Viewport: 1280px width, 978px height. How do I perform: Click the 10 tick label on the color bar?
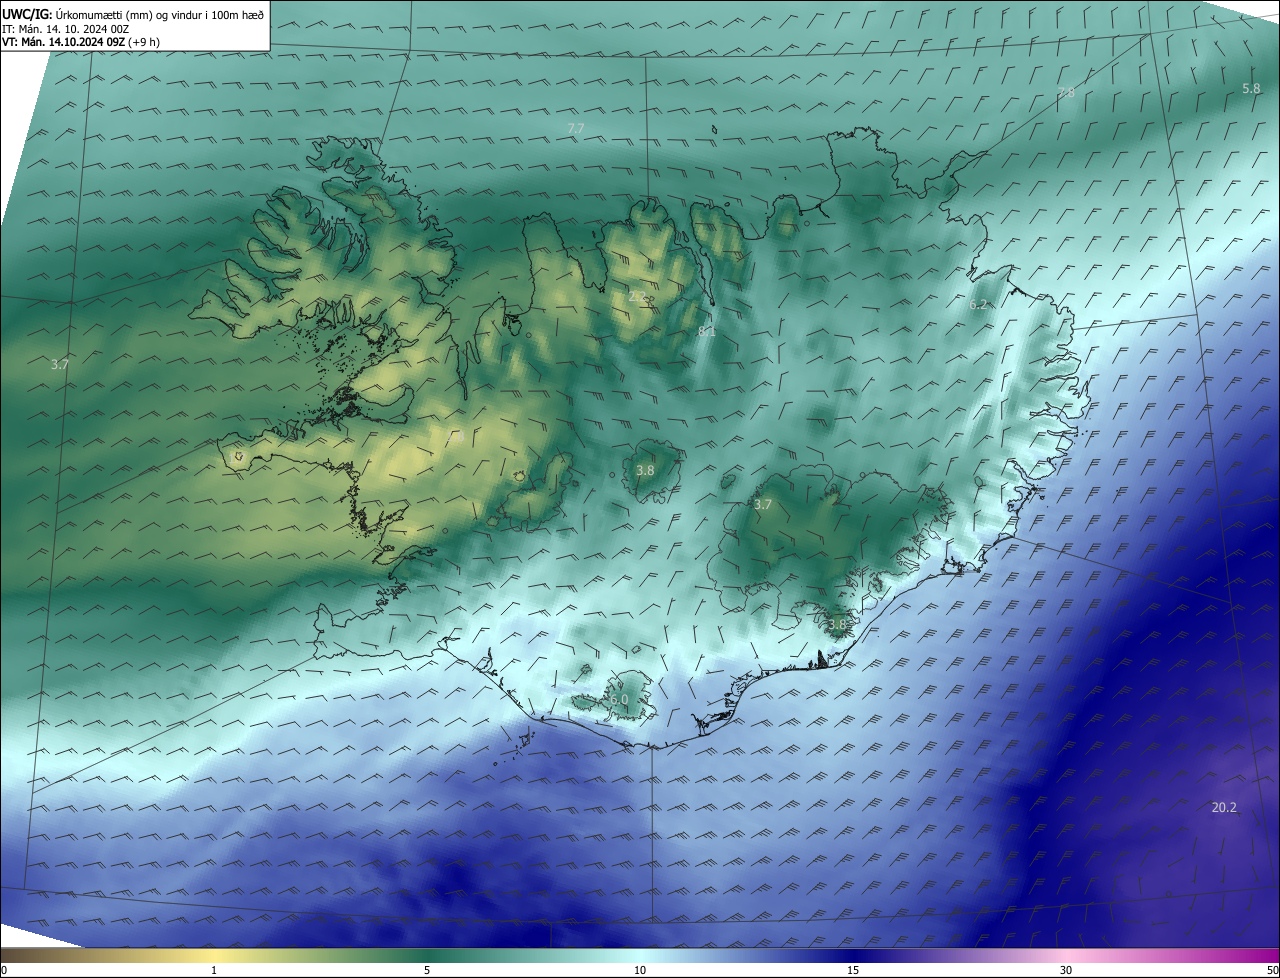(x=640, y=970)
